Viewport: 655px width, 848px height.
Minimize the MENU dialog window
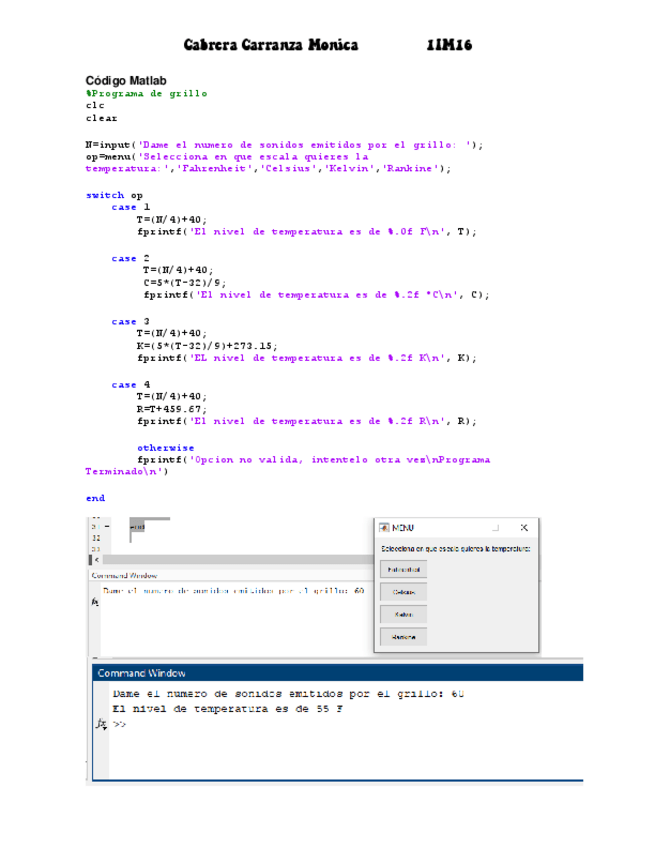pyautogui.click(x=494, y=527)
